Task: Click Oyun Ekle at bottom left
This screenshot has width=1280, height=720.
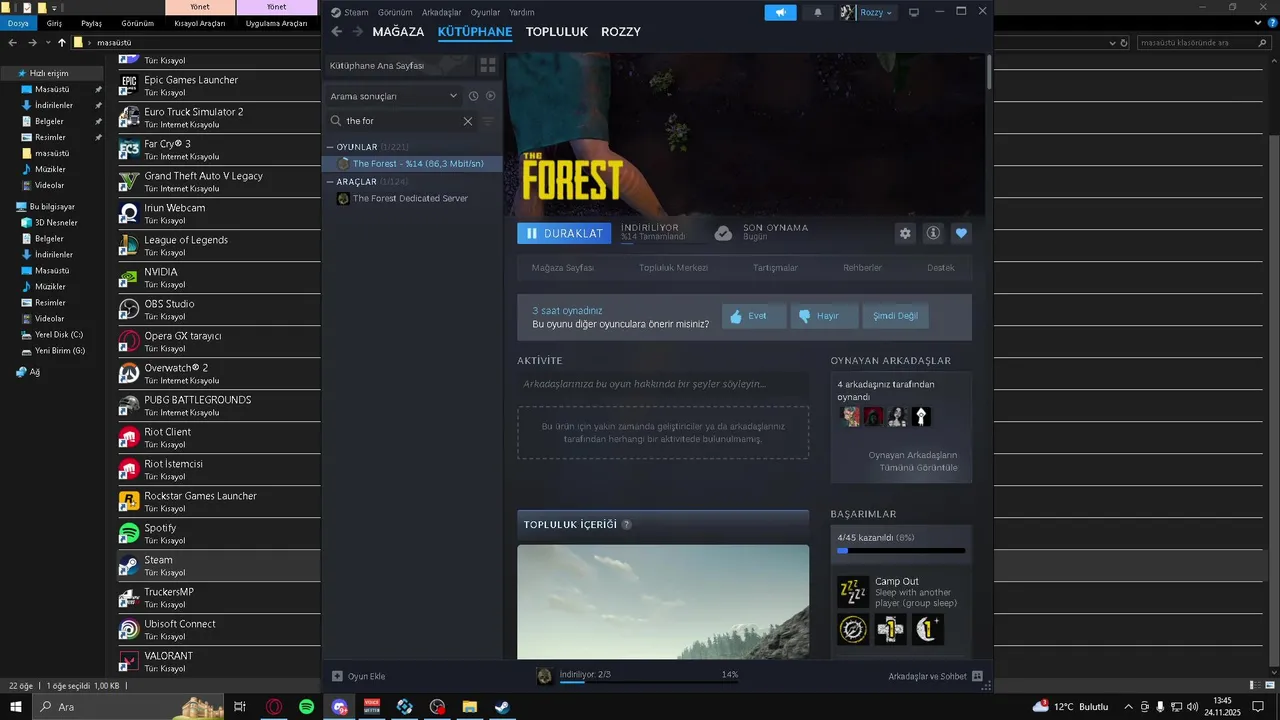Action: [358, 677]
